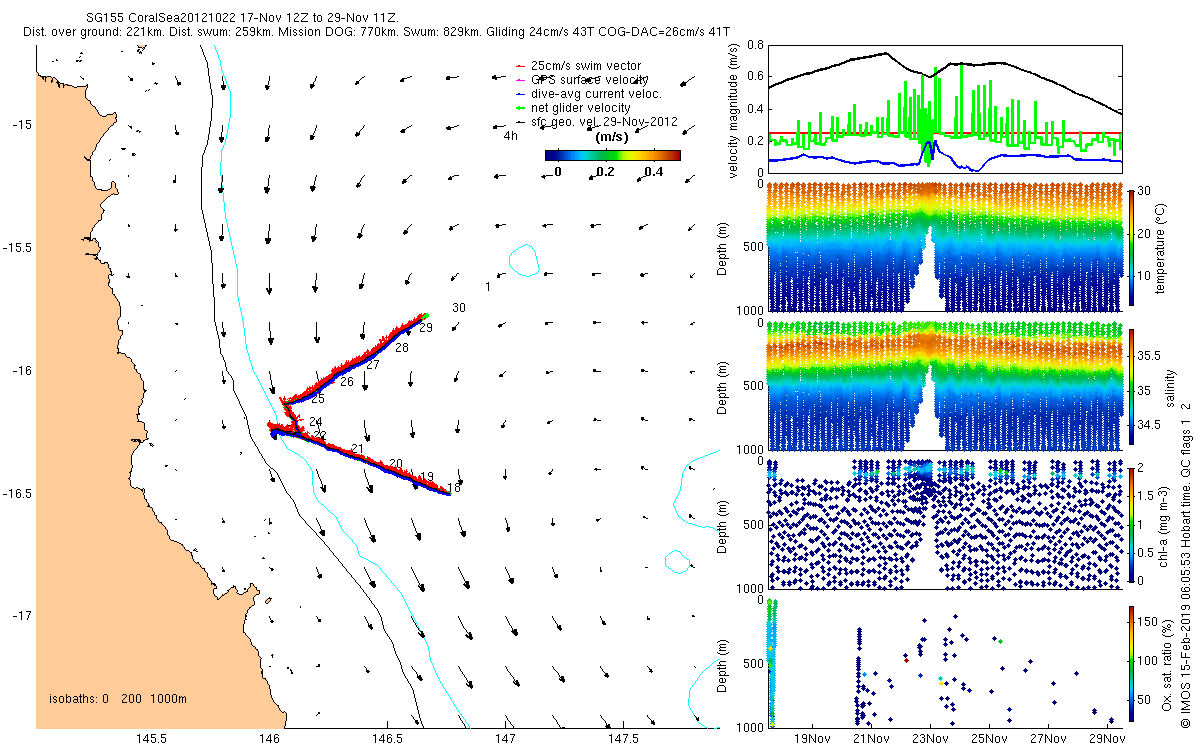Click the '4h' label beside the legend
The image size is (1200, 750).
510,135
